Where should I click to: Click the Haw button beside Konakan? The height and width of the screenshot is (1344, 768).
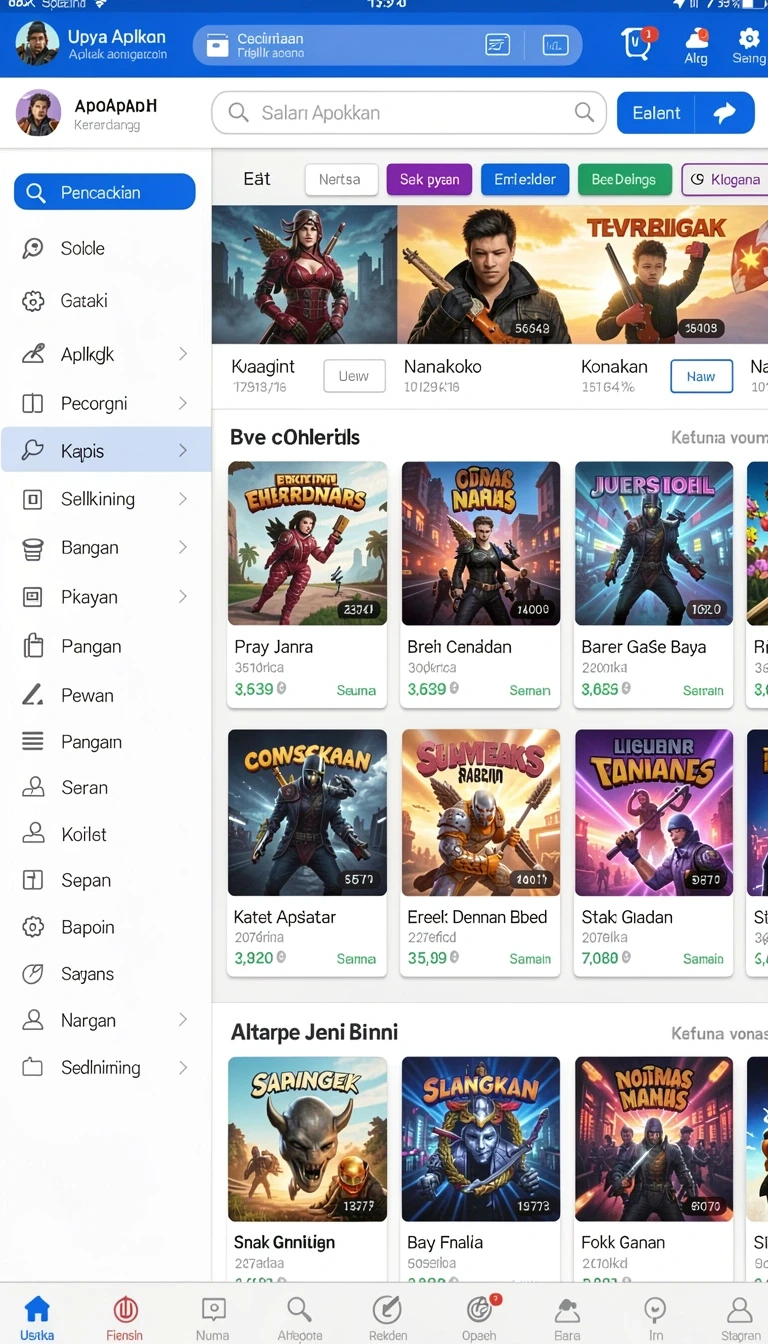coord(701,376)
